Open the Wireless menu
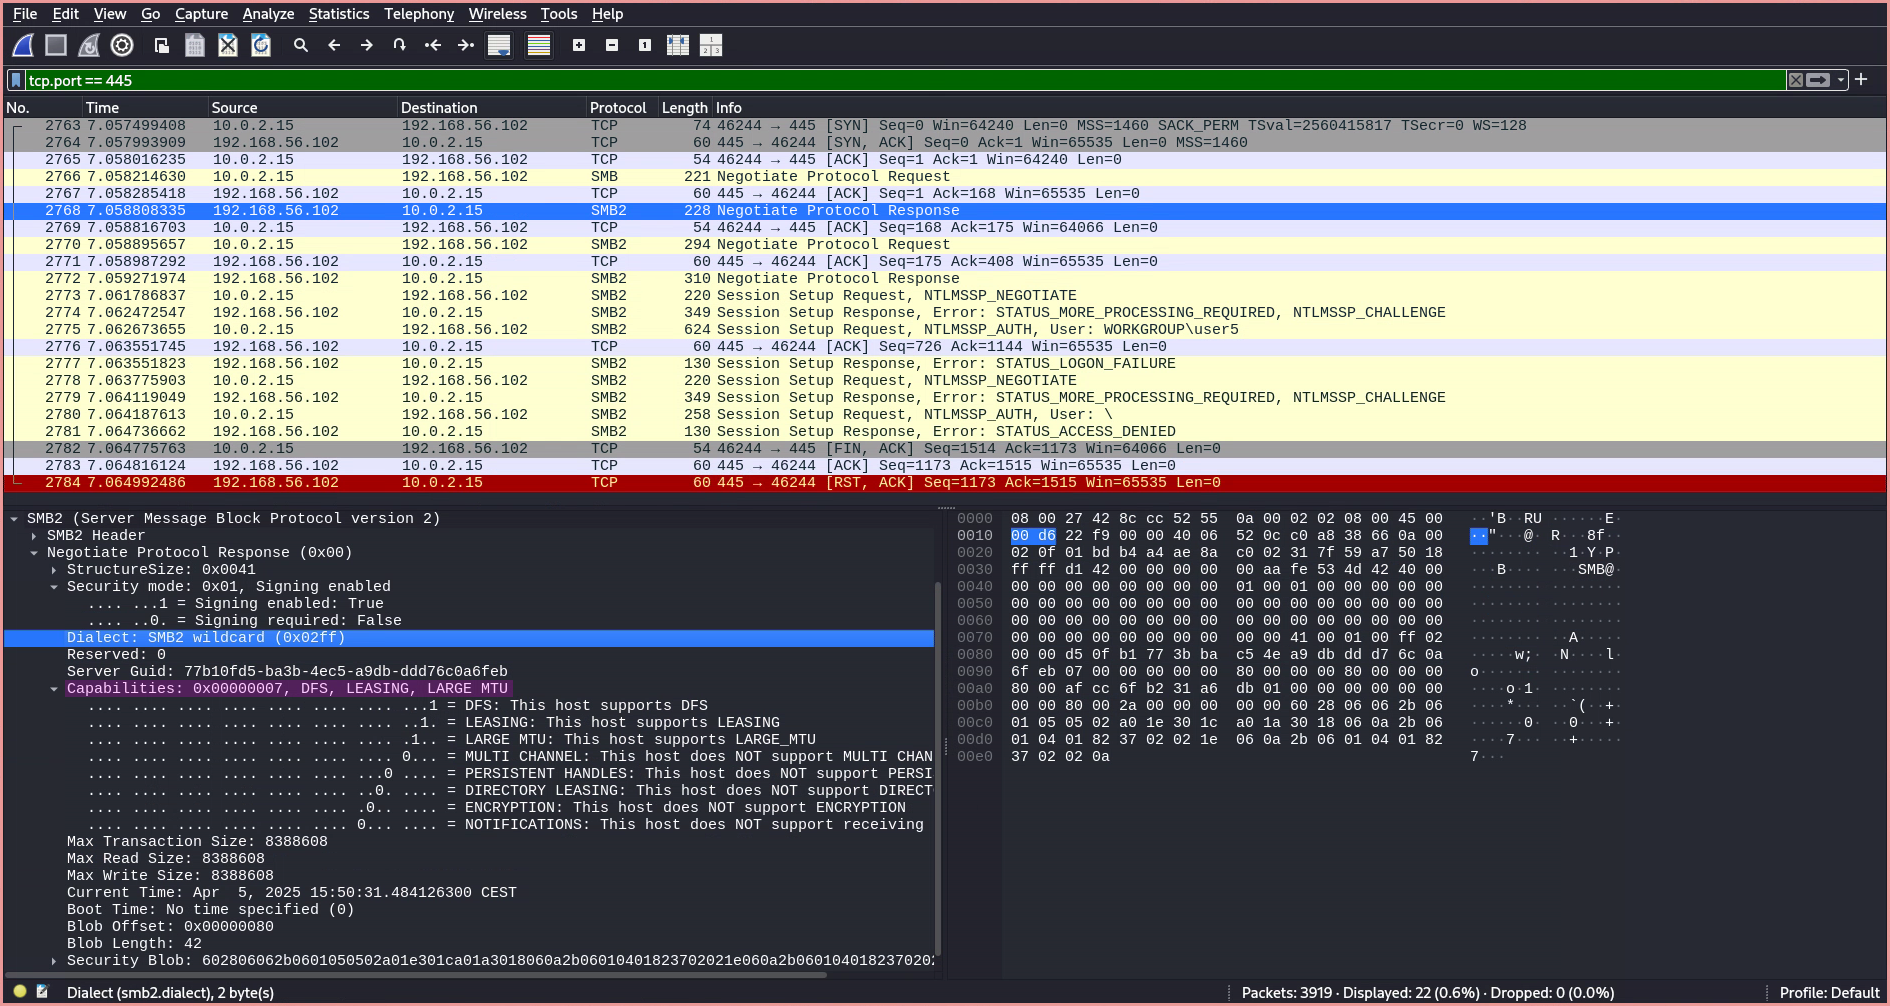1890x1006 pixels. click(x=497, y=14)
